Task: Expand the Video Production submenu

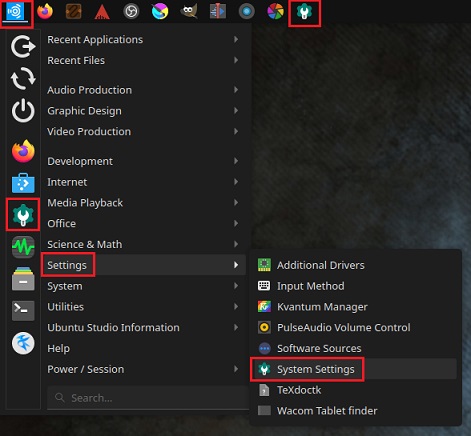Action: tap(143, 131)
